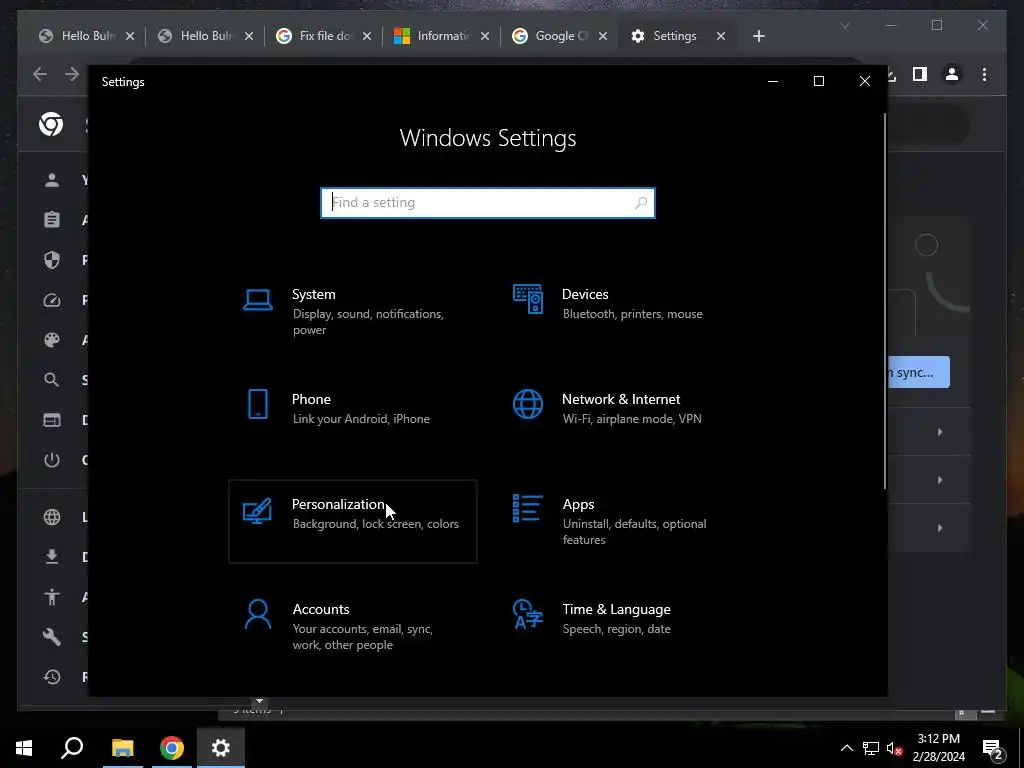1024x768 pixels.
Task: Open Chrome accessibility sidebar icon
Action: coord(52,596)
